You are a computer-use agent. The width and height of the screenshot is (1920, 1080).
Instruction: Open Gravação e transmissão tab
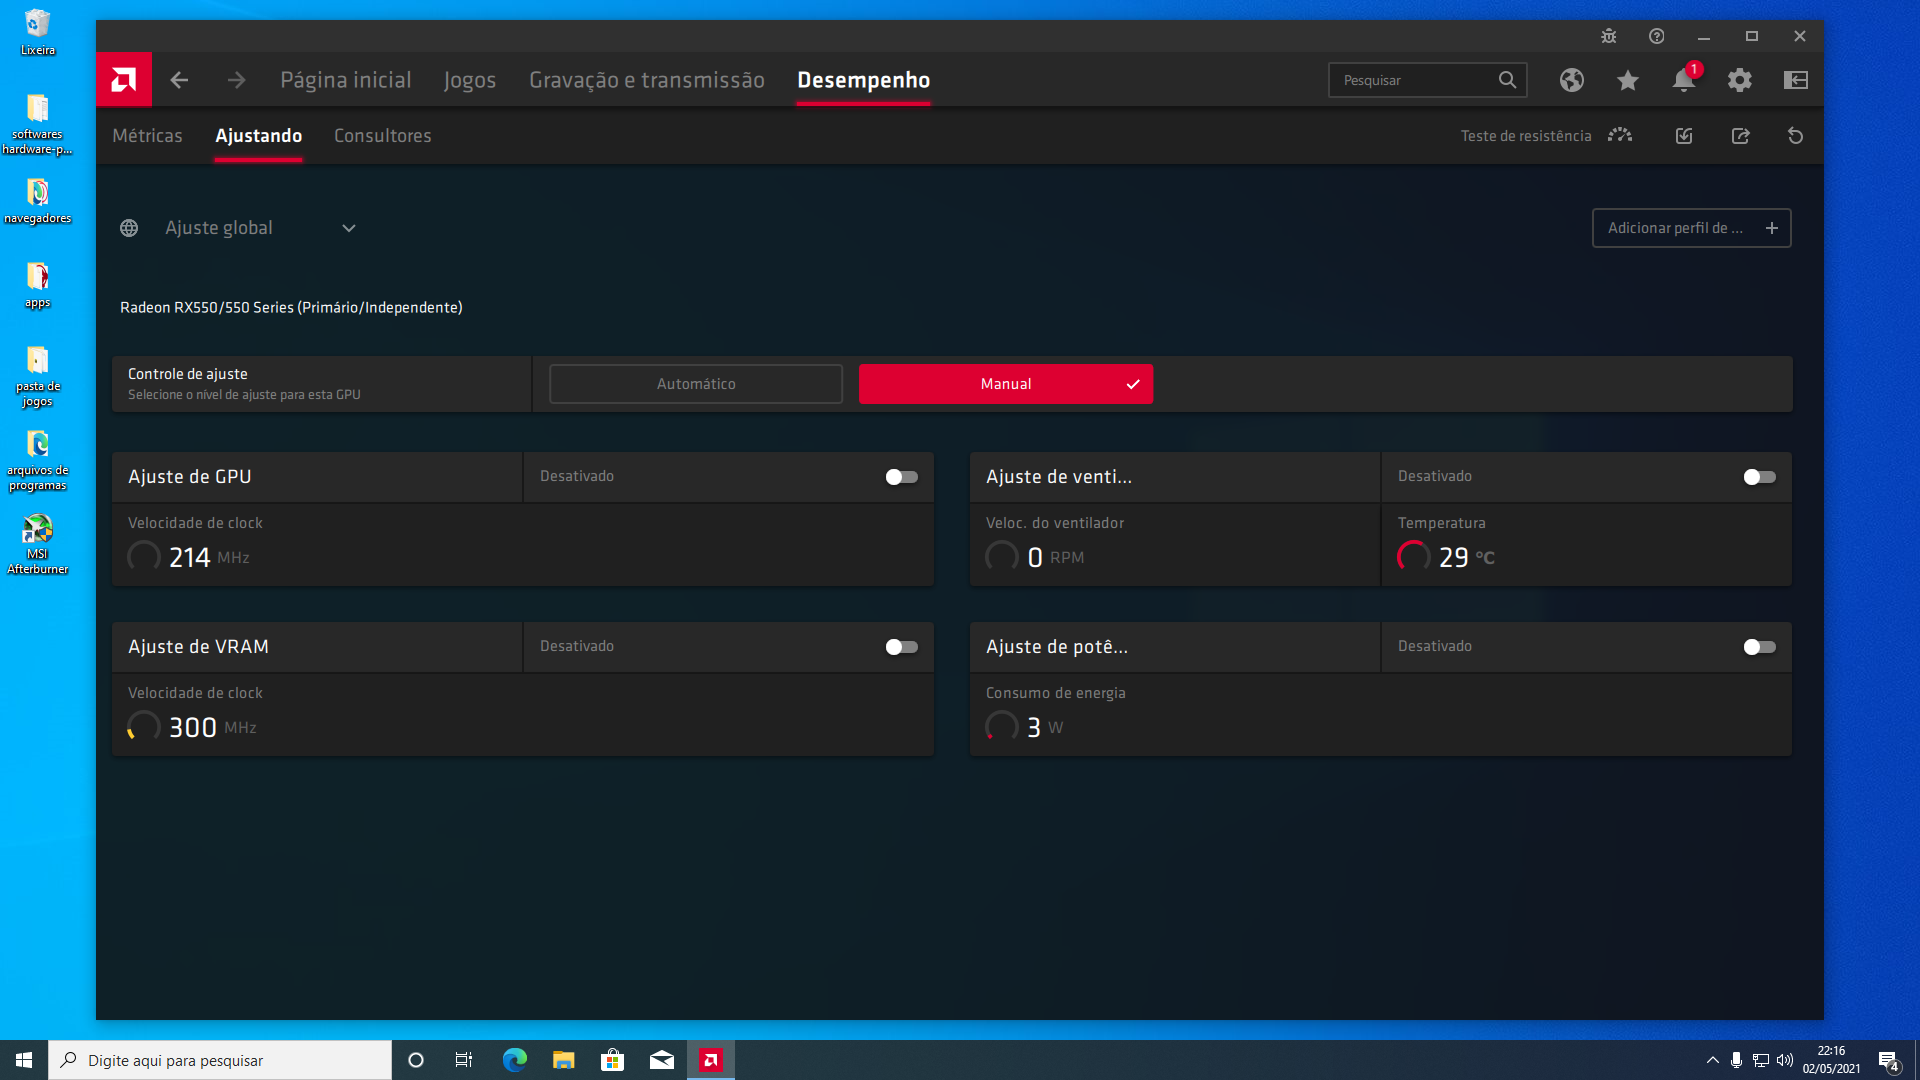pos(647,80)
